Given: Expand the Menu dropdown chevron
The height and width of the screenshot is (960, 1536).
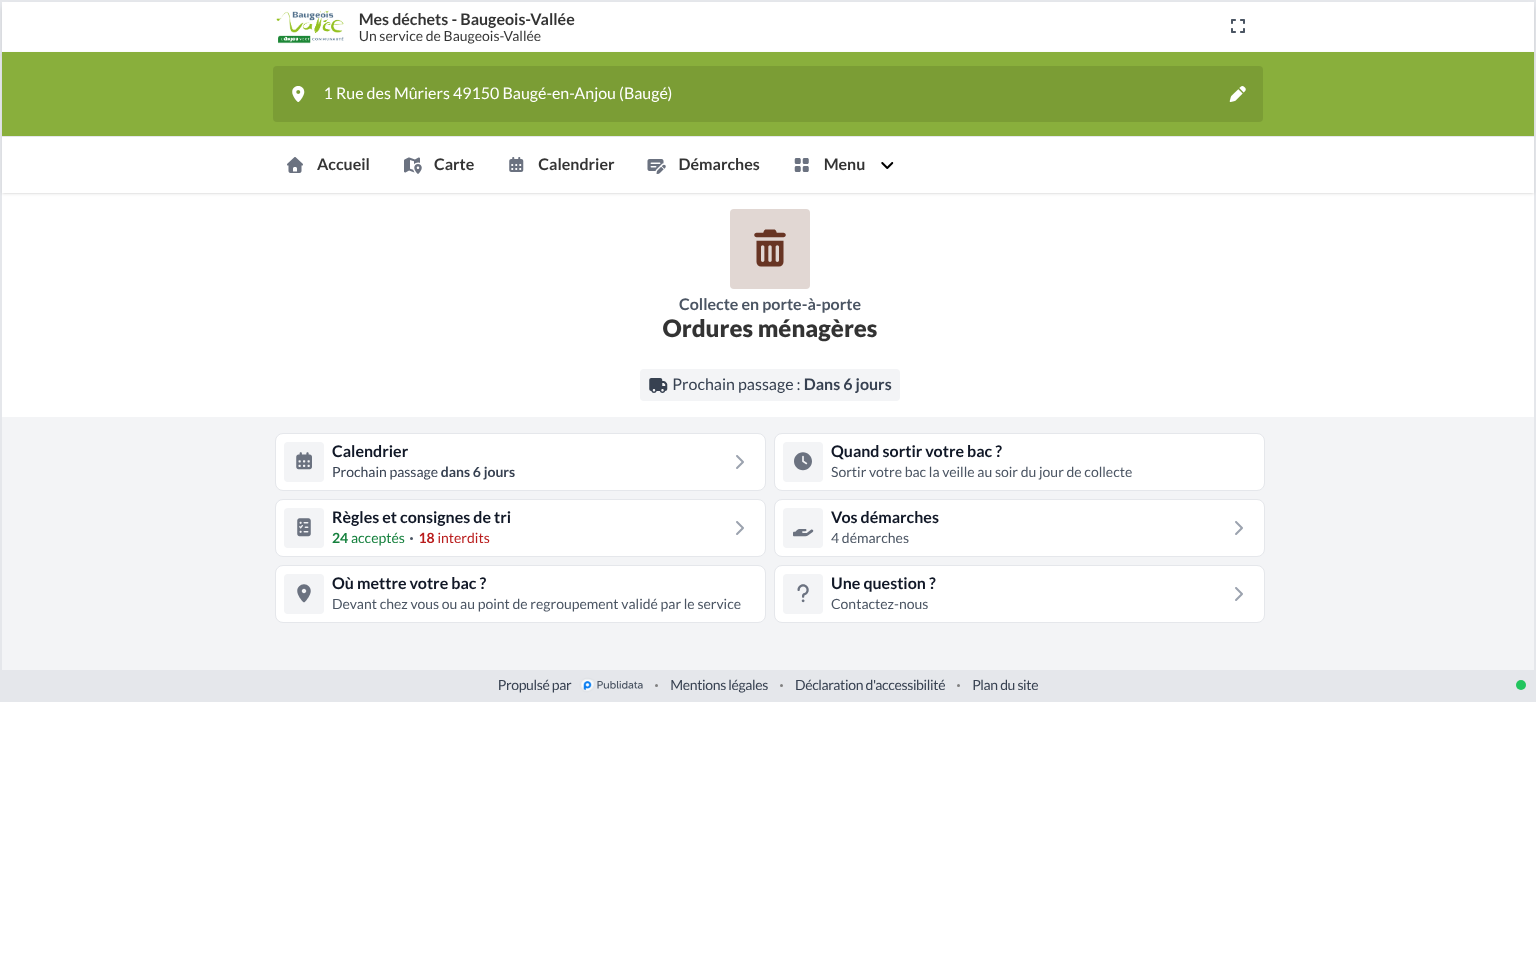Looking at the screenshot, I should click(x=887, y=165).
